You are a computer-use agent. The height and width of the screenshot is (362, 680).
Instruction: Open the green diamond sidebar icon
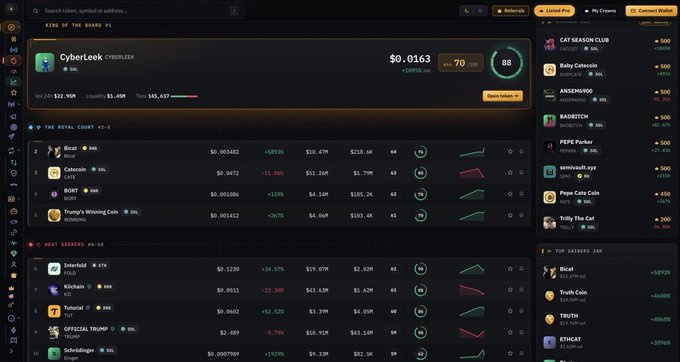(13, 254)
